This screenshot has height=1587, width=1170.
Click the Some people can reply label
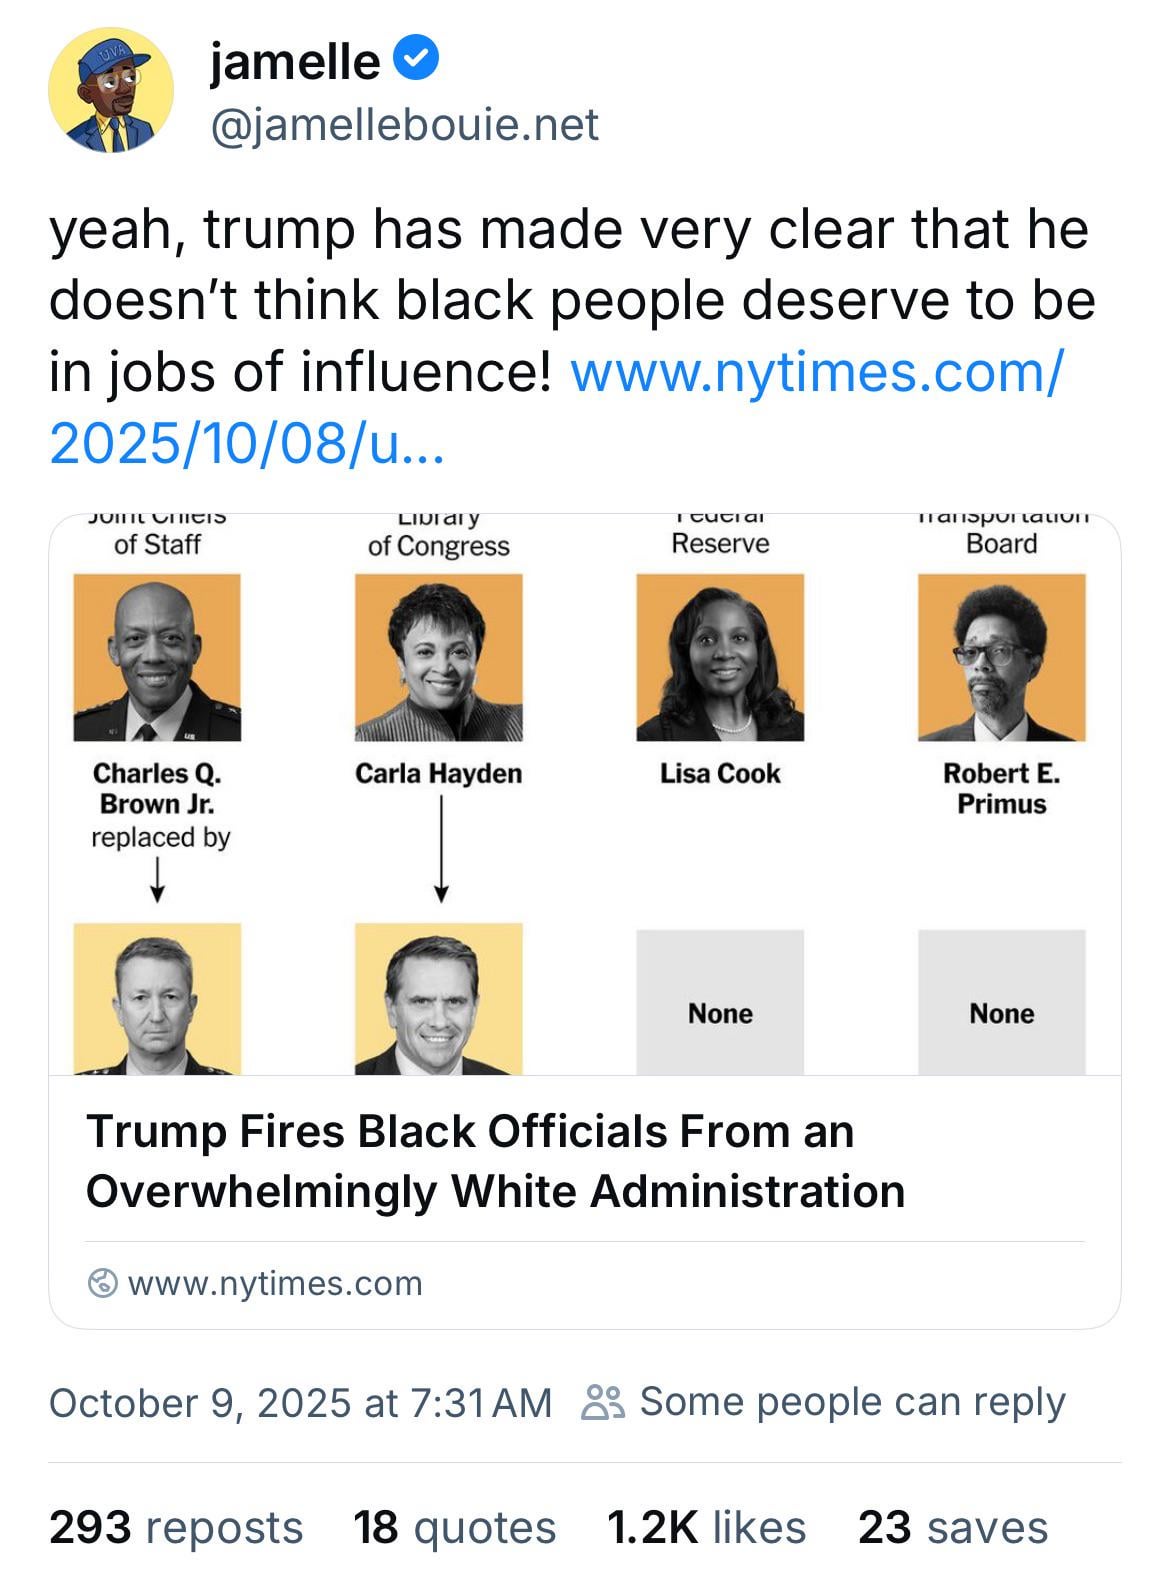pos(852,1402)
